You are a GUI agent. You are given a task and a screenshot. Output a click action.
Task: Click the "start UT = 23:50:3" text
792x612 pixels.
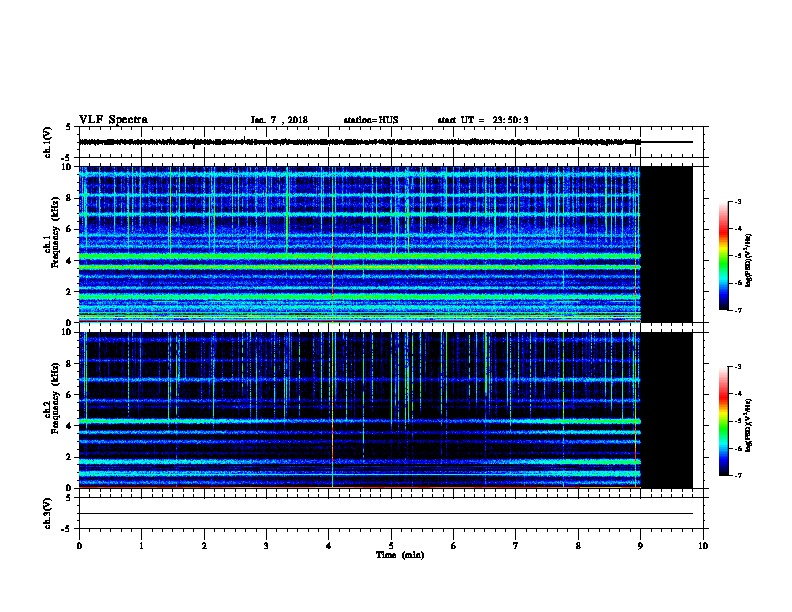point(483,120)
